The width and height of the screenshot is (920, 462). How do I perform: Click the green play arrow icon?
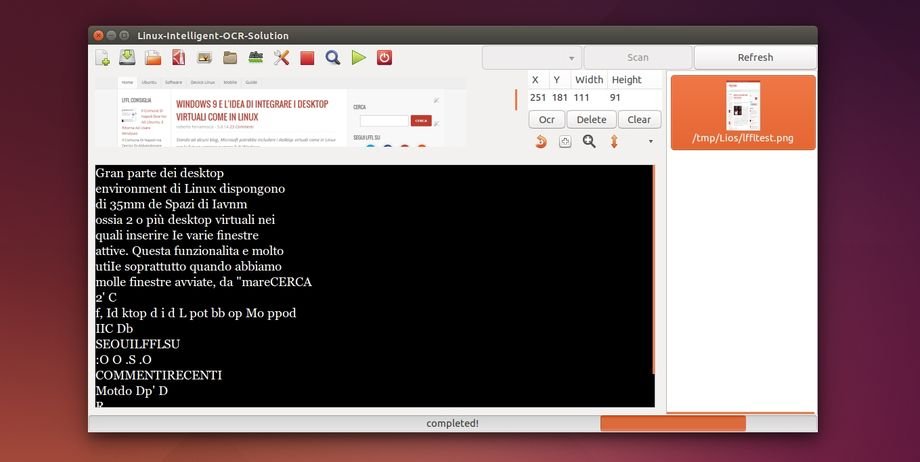click(x=358, y=58)
